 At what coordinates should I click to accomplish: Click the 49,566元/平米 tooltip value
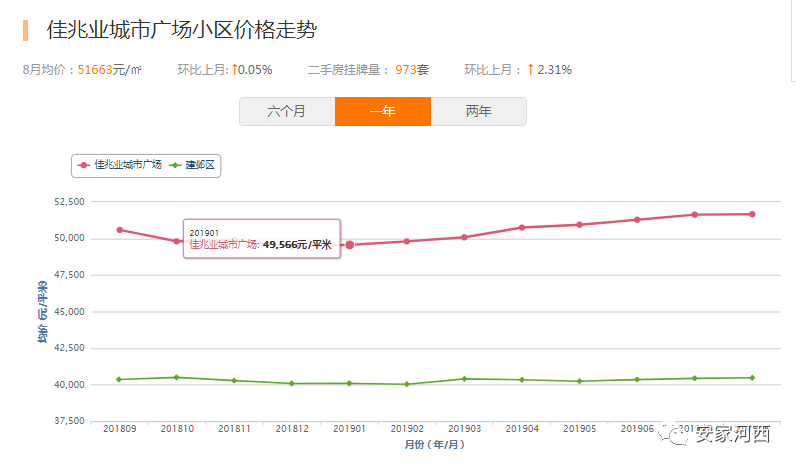pos(297,245)
